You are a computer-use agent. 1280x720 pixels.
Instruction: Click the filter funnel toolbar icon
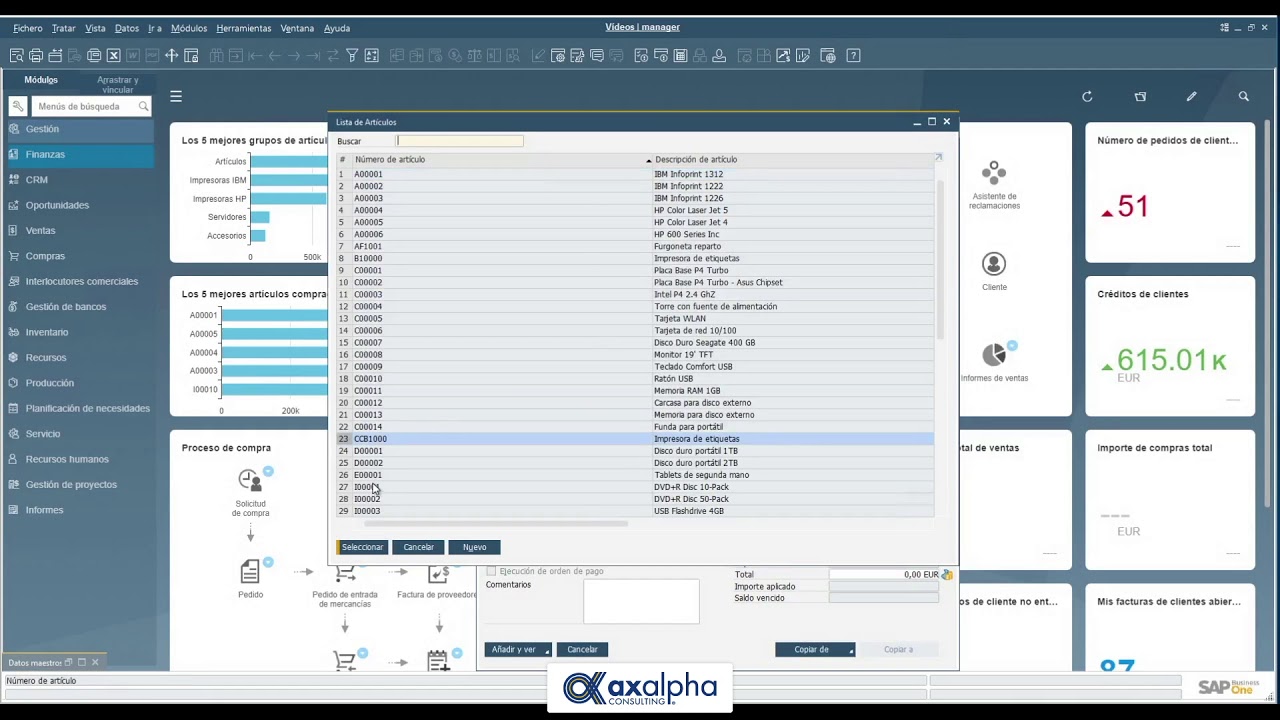coord(352,56)
